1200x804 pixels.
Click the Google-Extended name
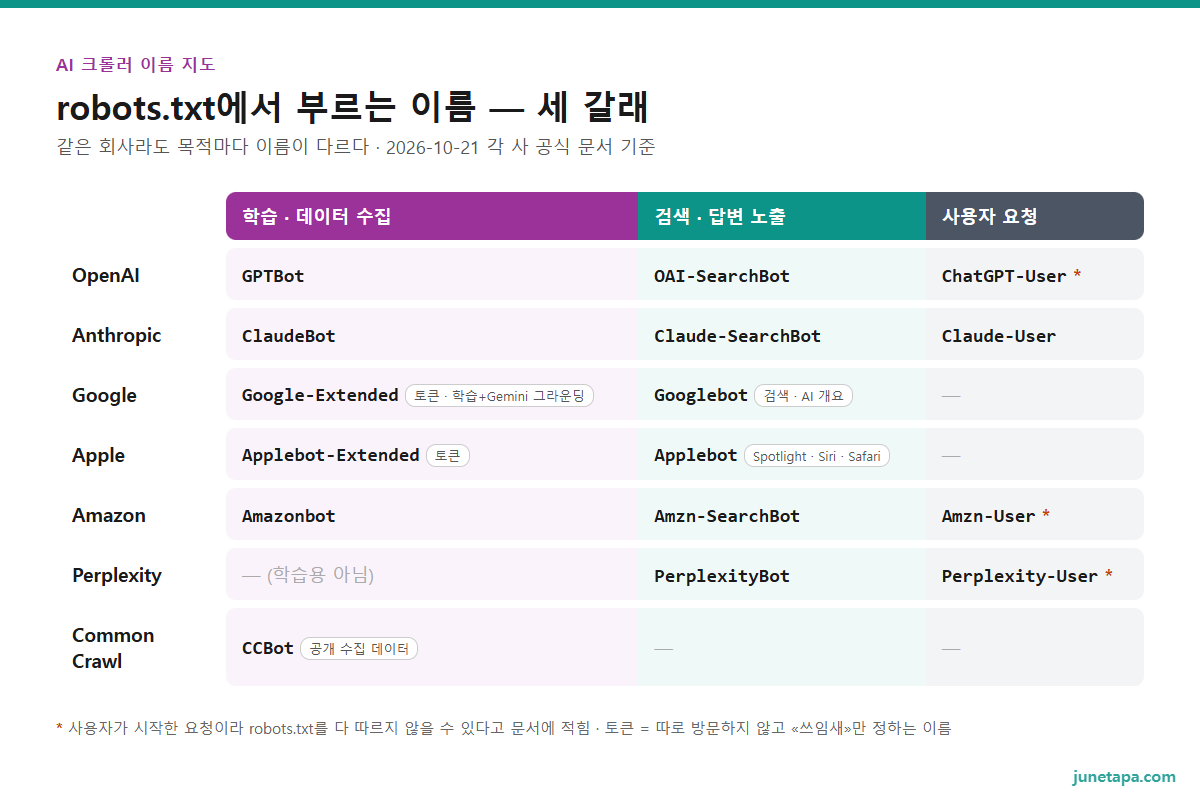point(320,395)
